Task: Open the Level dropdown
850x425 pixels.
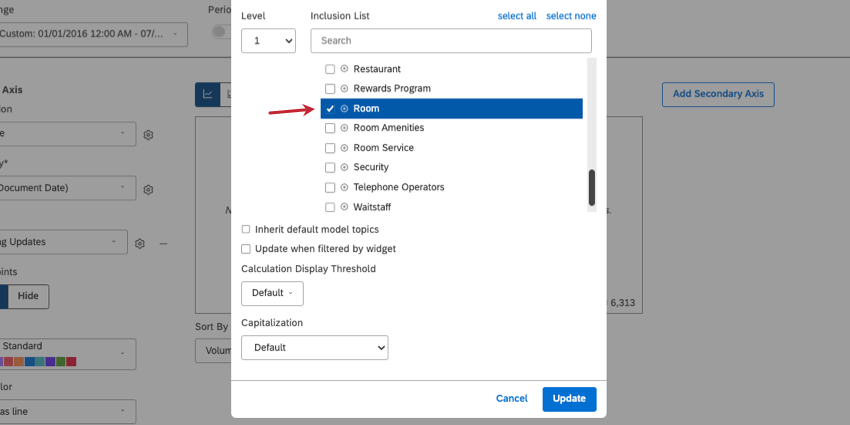Action: (268, 41)
